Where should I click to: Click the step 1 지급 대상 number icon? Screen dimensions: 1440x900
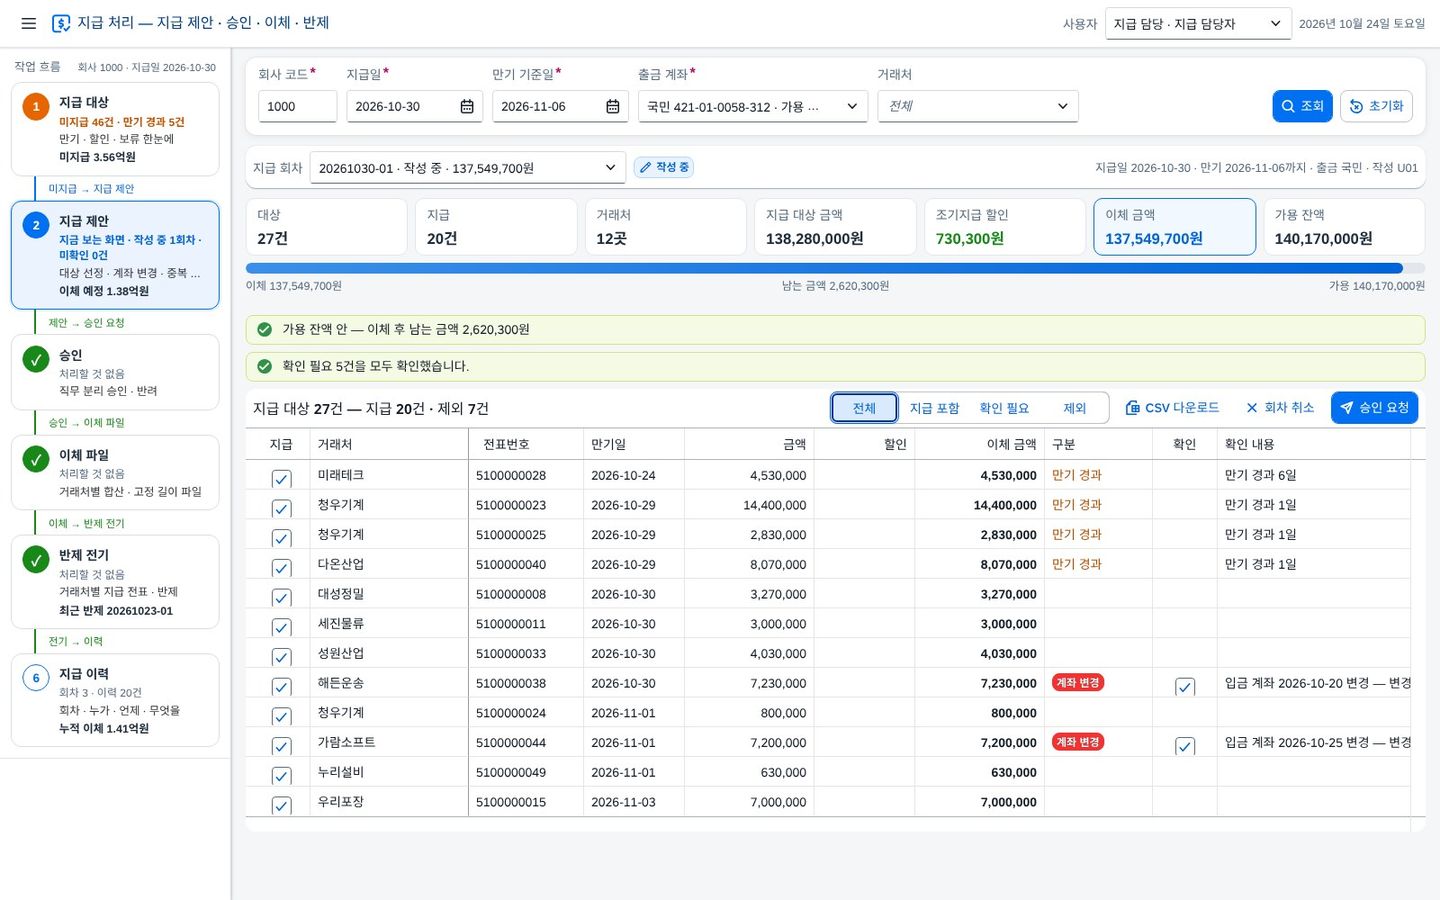36,106
